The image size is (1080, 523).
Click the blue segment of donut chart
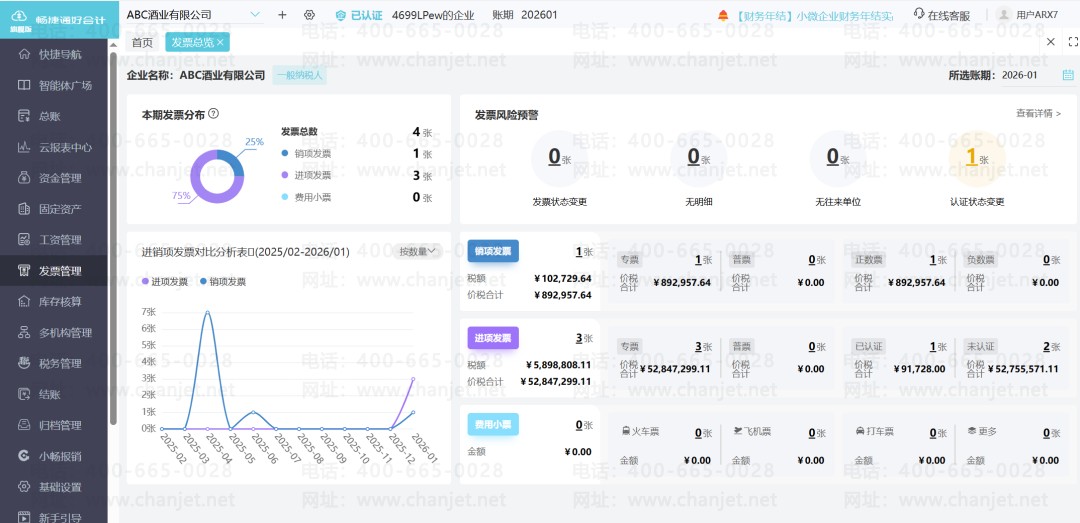pos(234,163)
